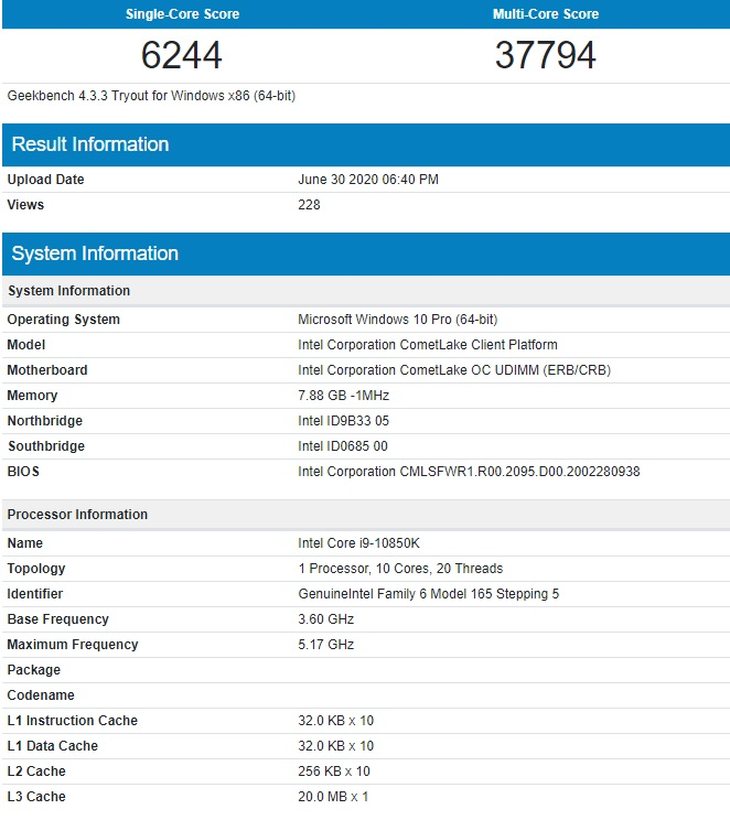Select Microsoft Windows 10 Pro operating system value
730x820 pixels.
click(397, 320)
